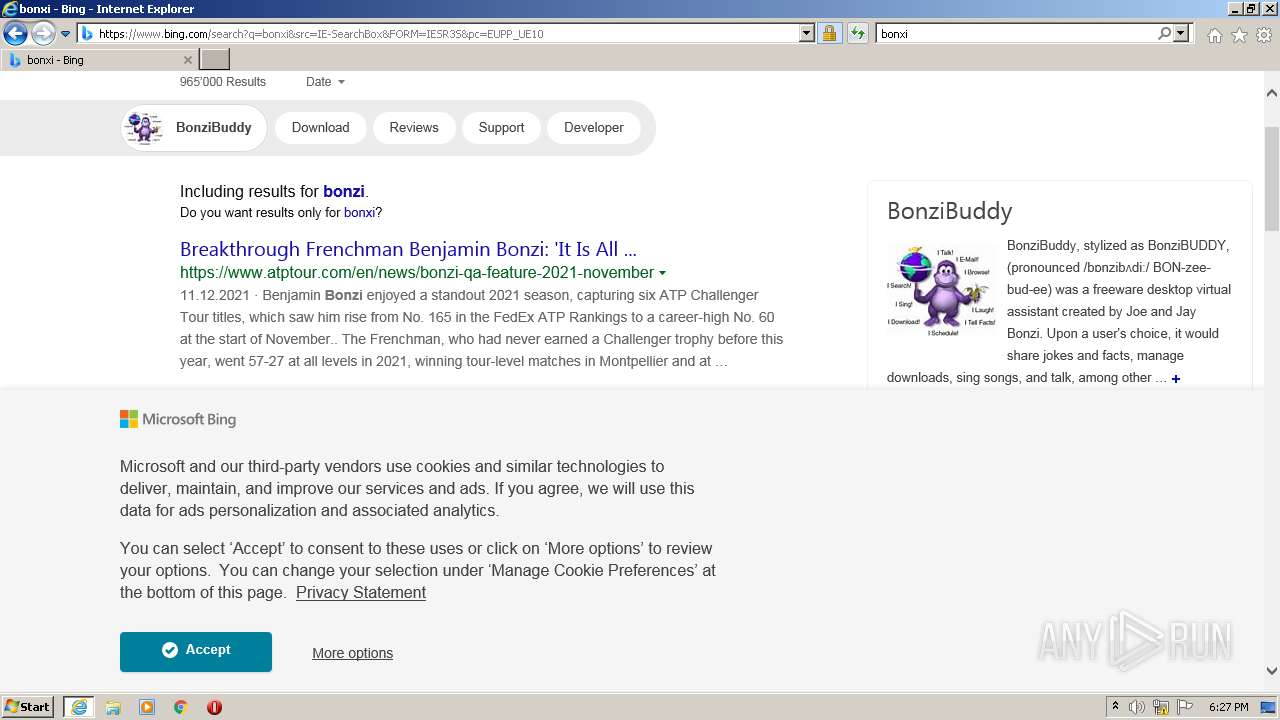Image resolution: width=1280 pixels, height=720 pixels.
Task: Open File Explorer folder taskbar icon
Action: [113, 707]
